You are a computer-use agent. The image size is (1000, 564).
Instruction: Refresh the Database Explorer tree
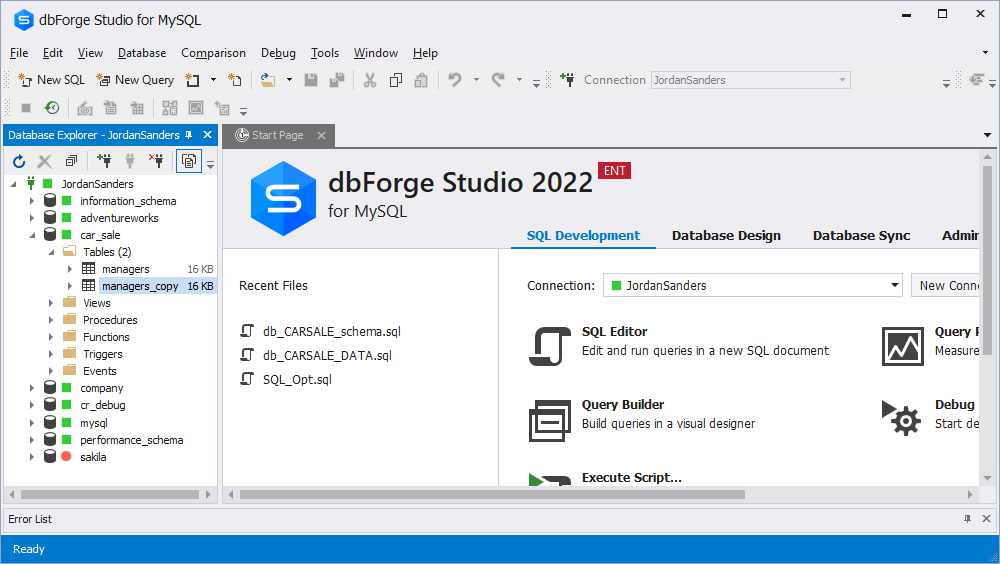19,161
